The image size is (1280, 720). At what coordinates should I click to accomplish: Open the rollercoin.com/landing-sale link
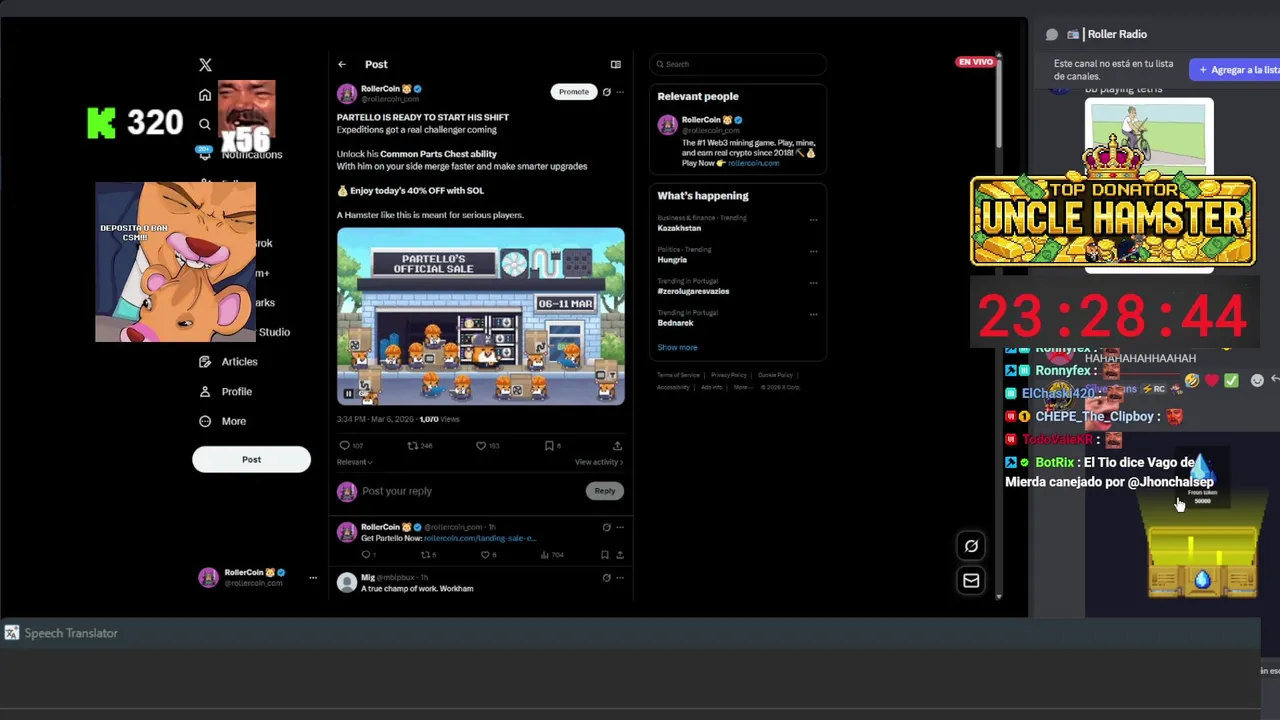tap(480, 538)
